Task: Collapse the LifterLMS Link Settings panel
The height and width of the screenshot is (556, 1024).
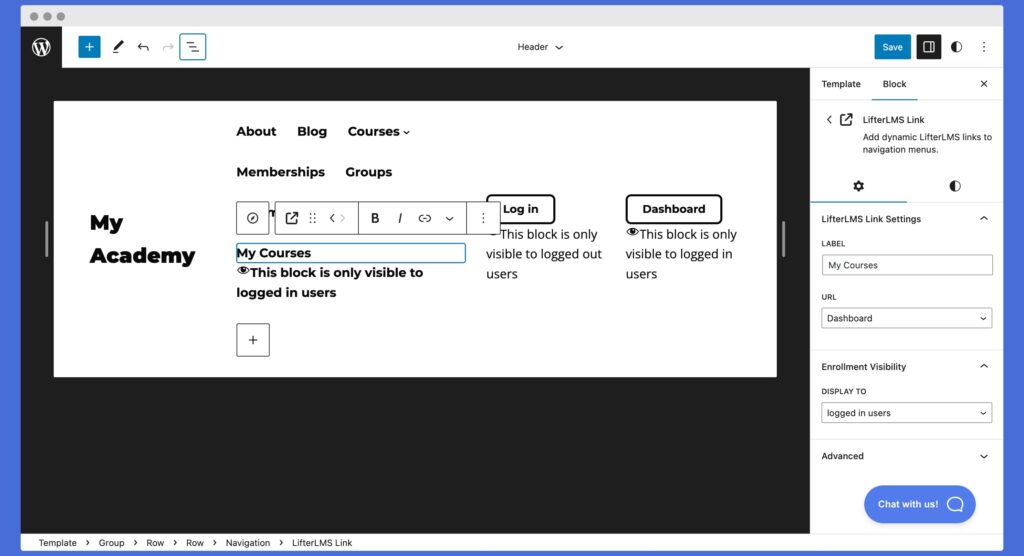Action: point(905,219)
